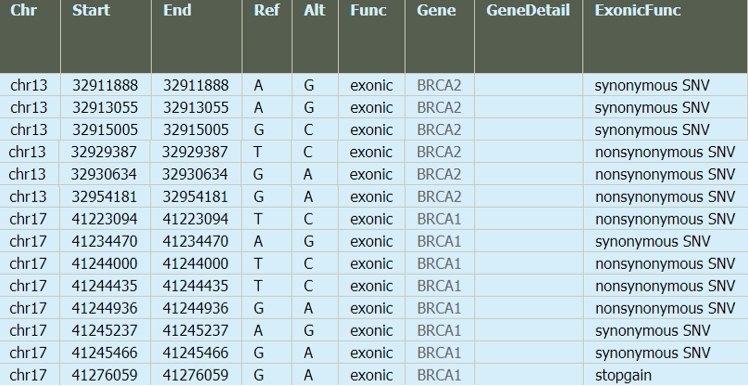This screenshot has width=748, height=386.
Task: Select Start cell 32954181
Action: (x=104, y=197)
